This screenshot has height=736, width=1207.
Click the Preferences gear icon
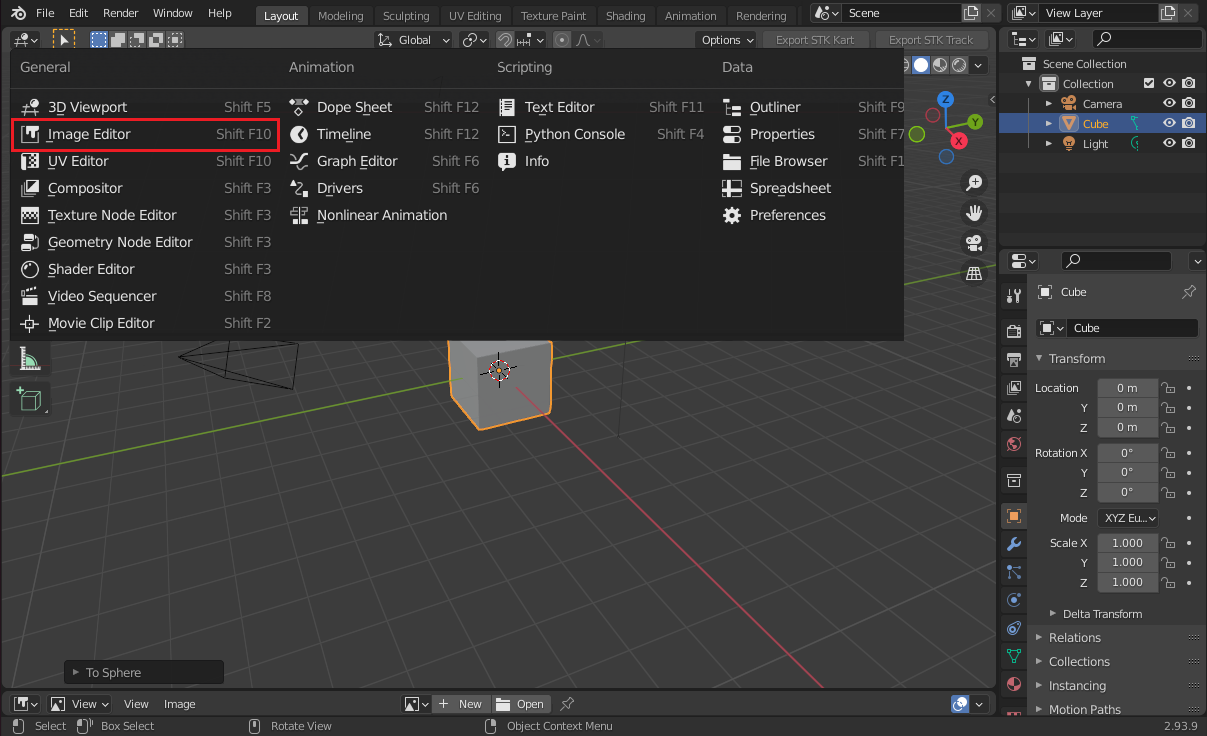732,215
